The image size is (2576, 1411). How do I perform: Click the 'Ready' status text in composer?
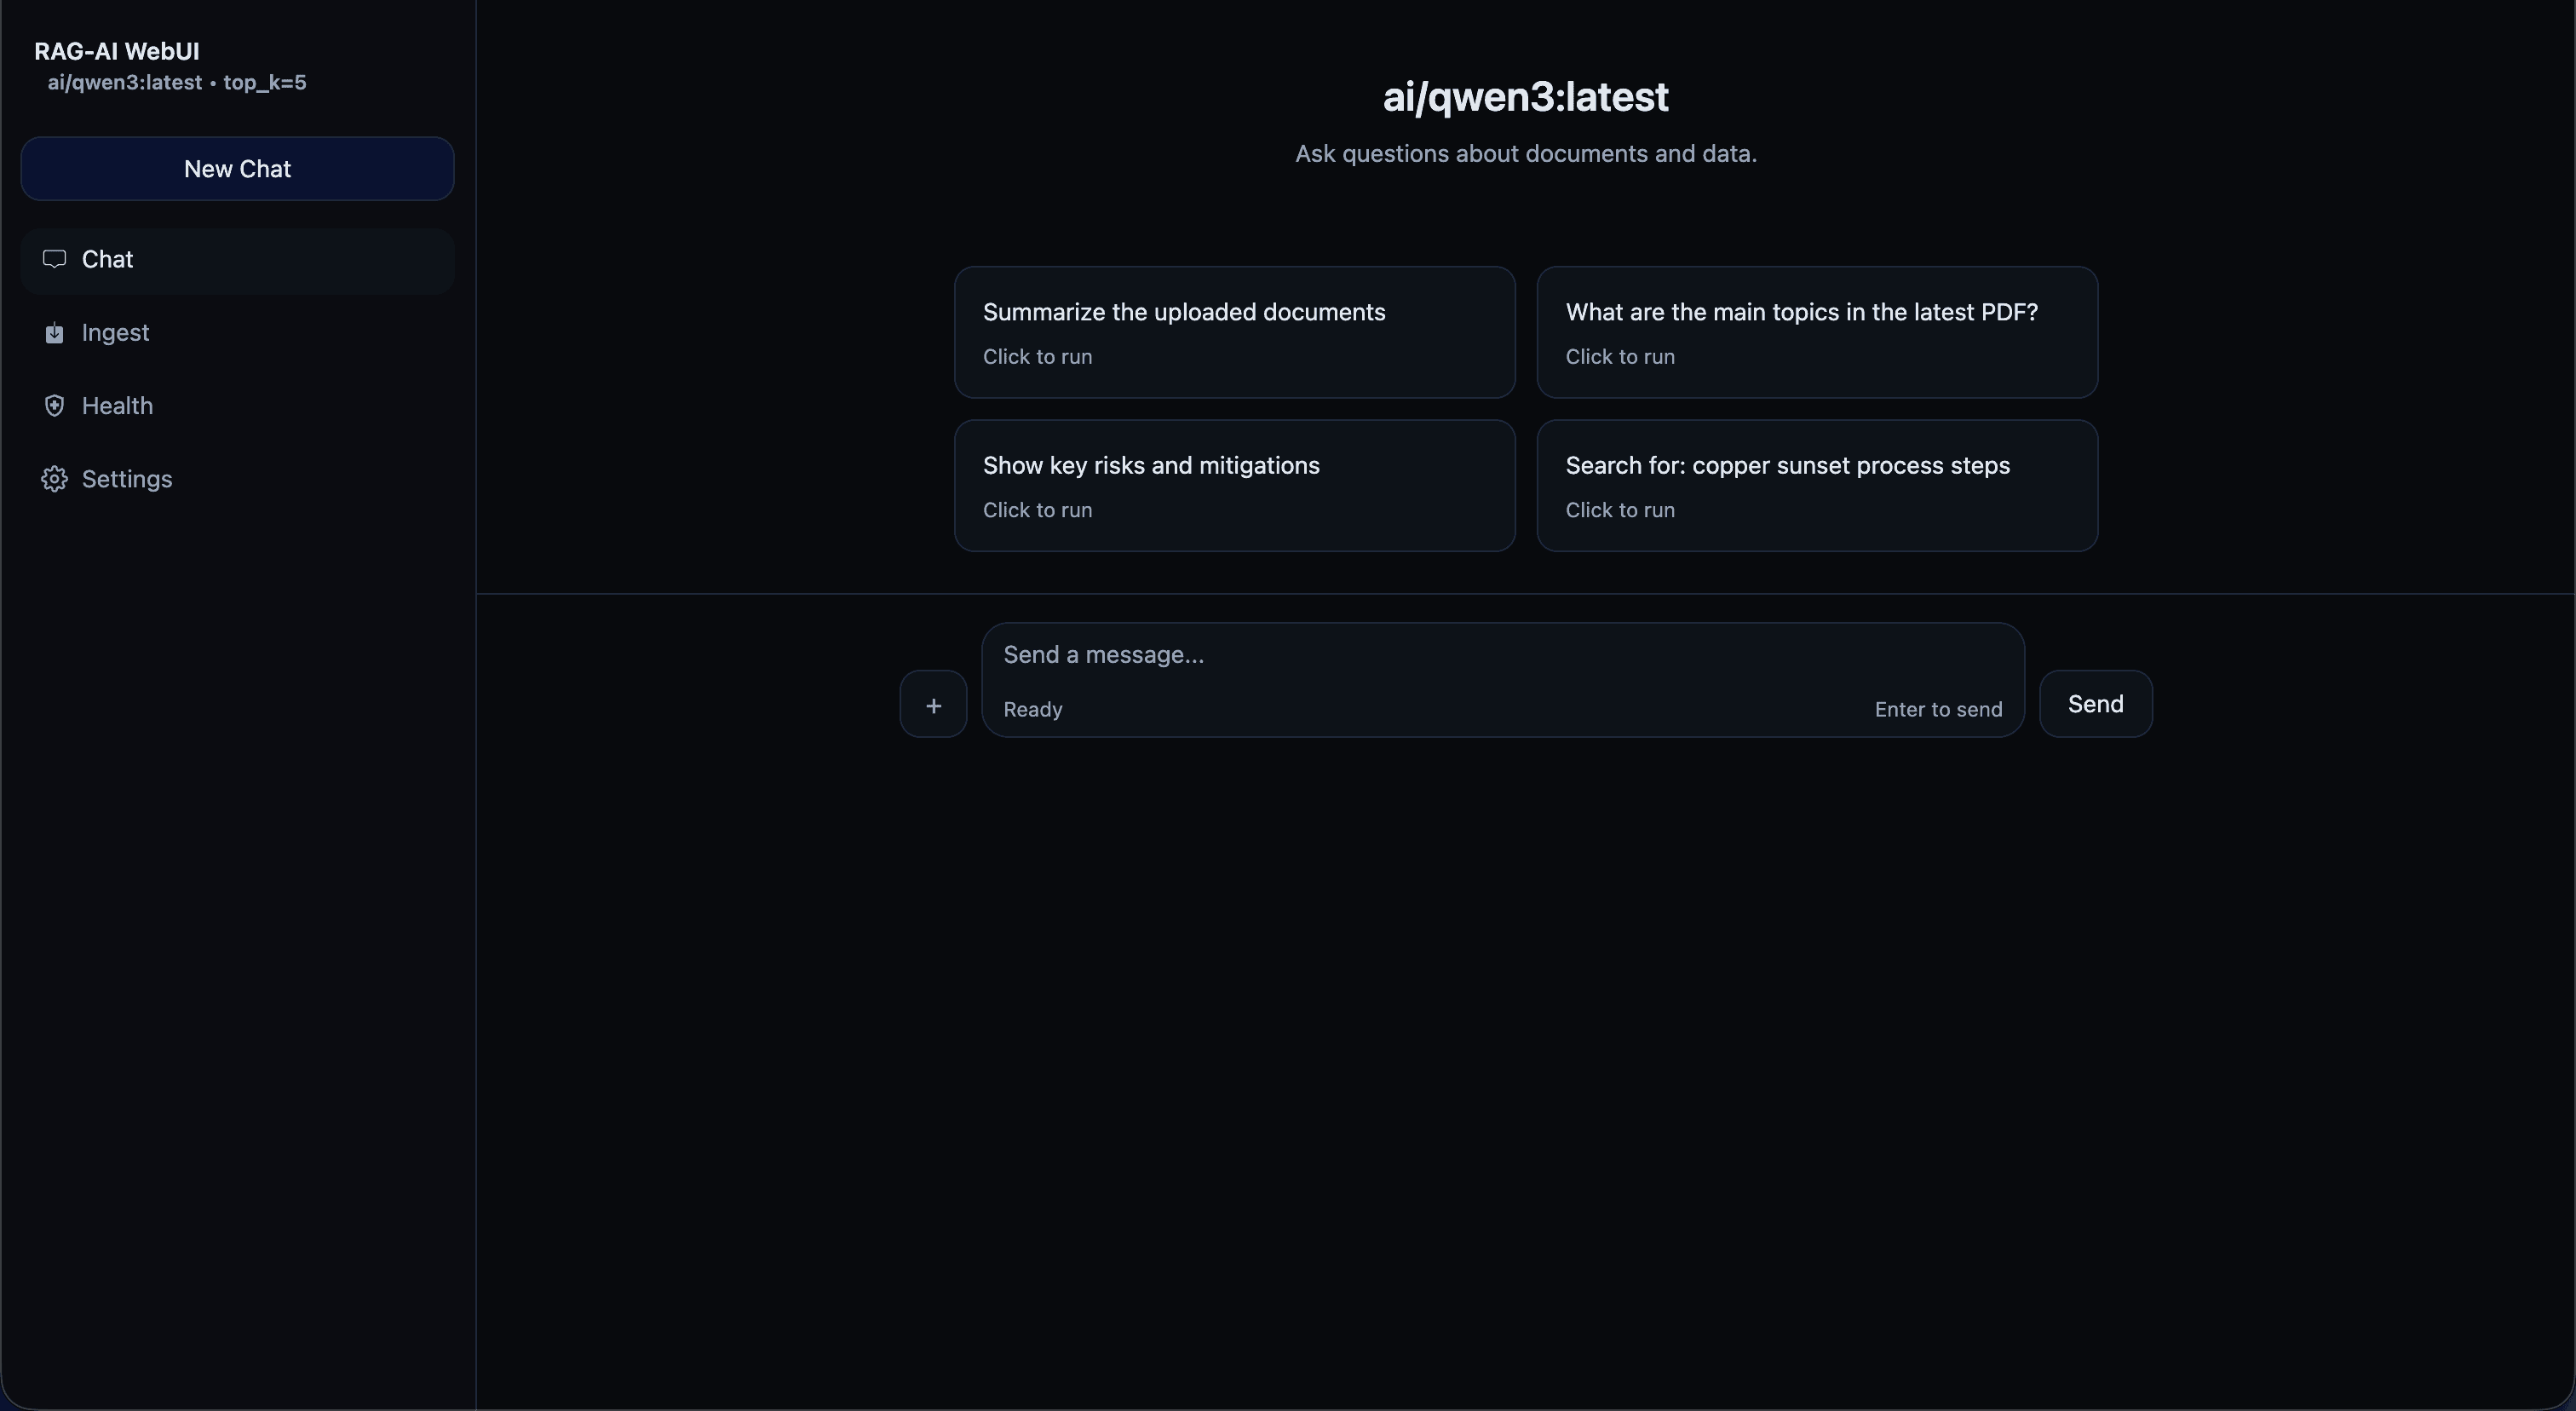pyautogui.click(x=1032, y=709)
